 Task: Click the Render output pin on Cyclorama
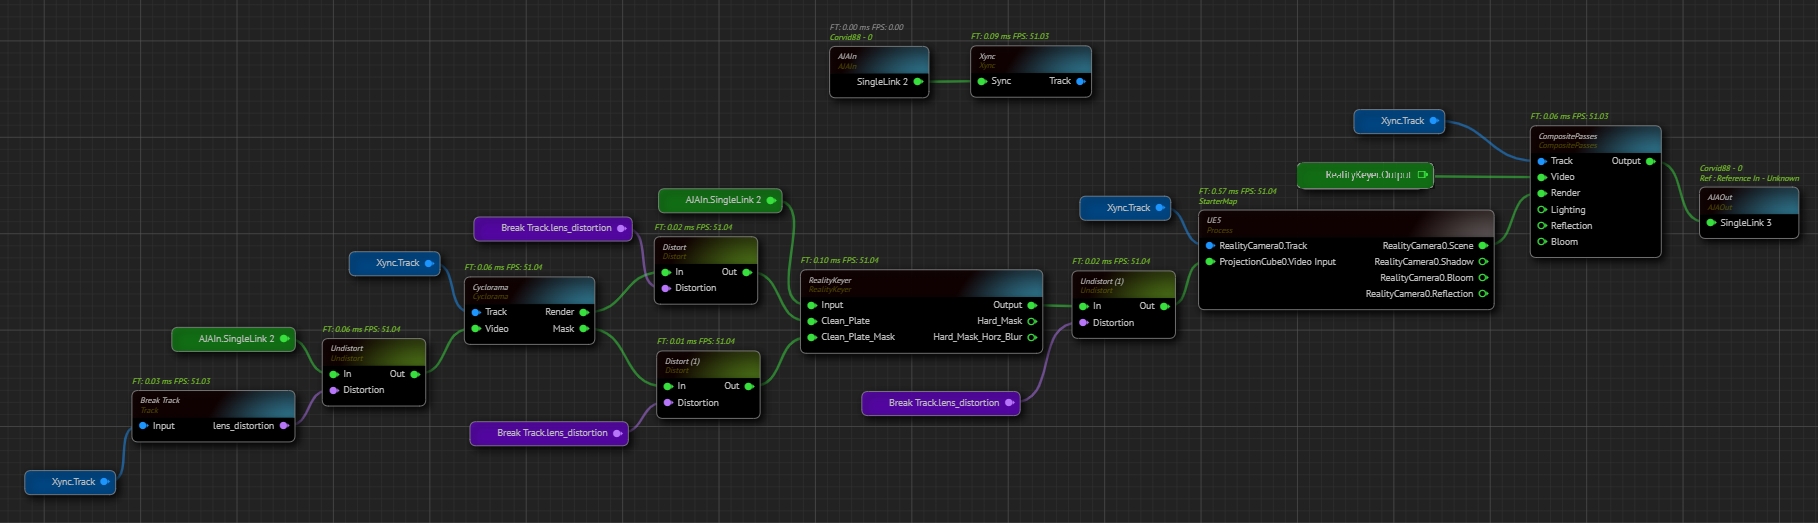click(x=584, y=312)
